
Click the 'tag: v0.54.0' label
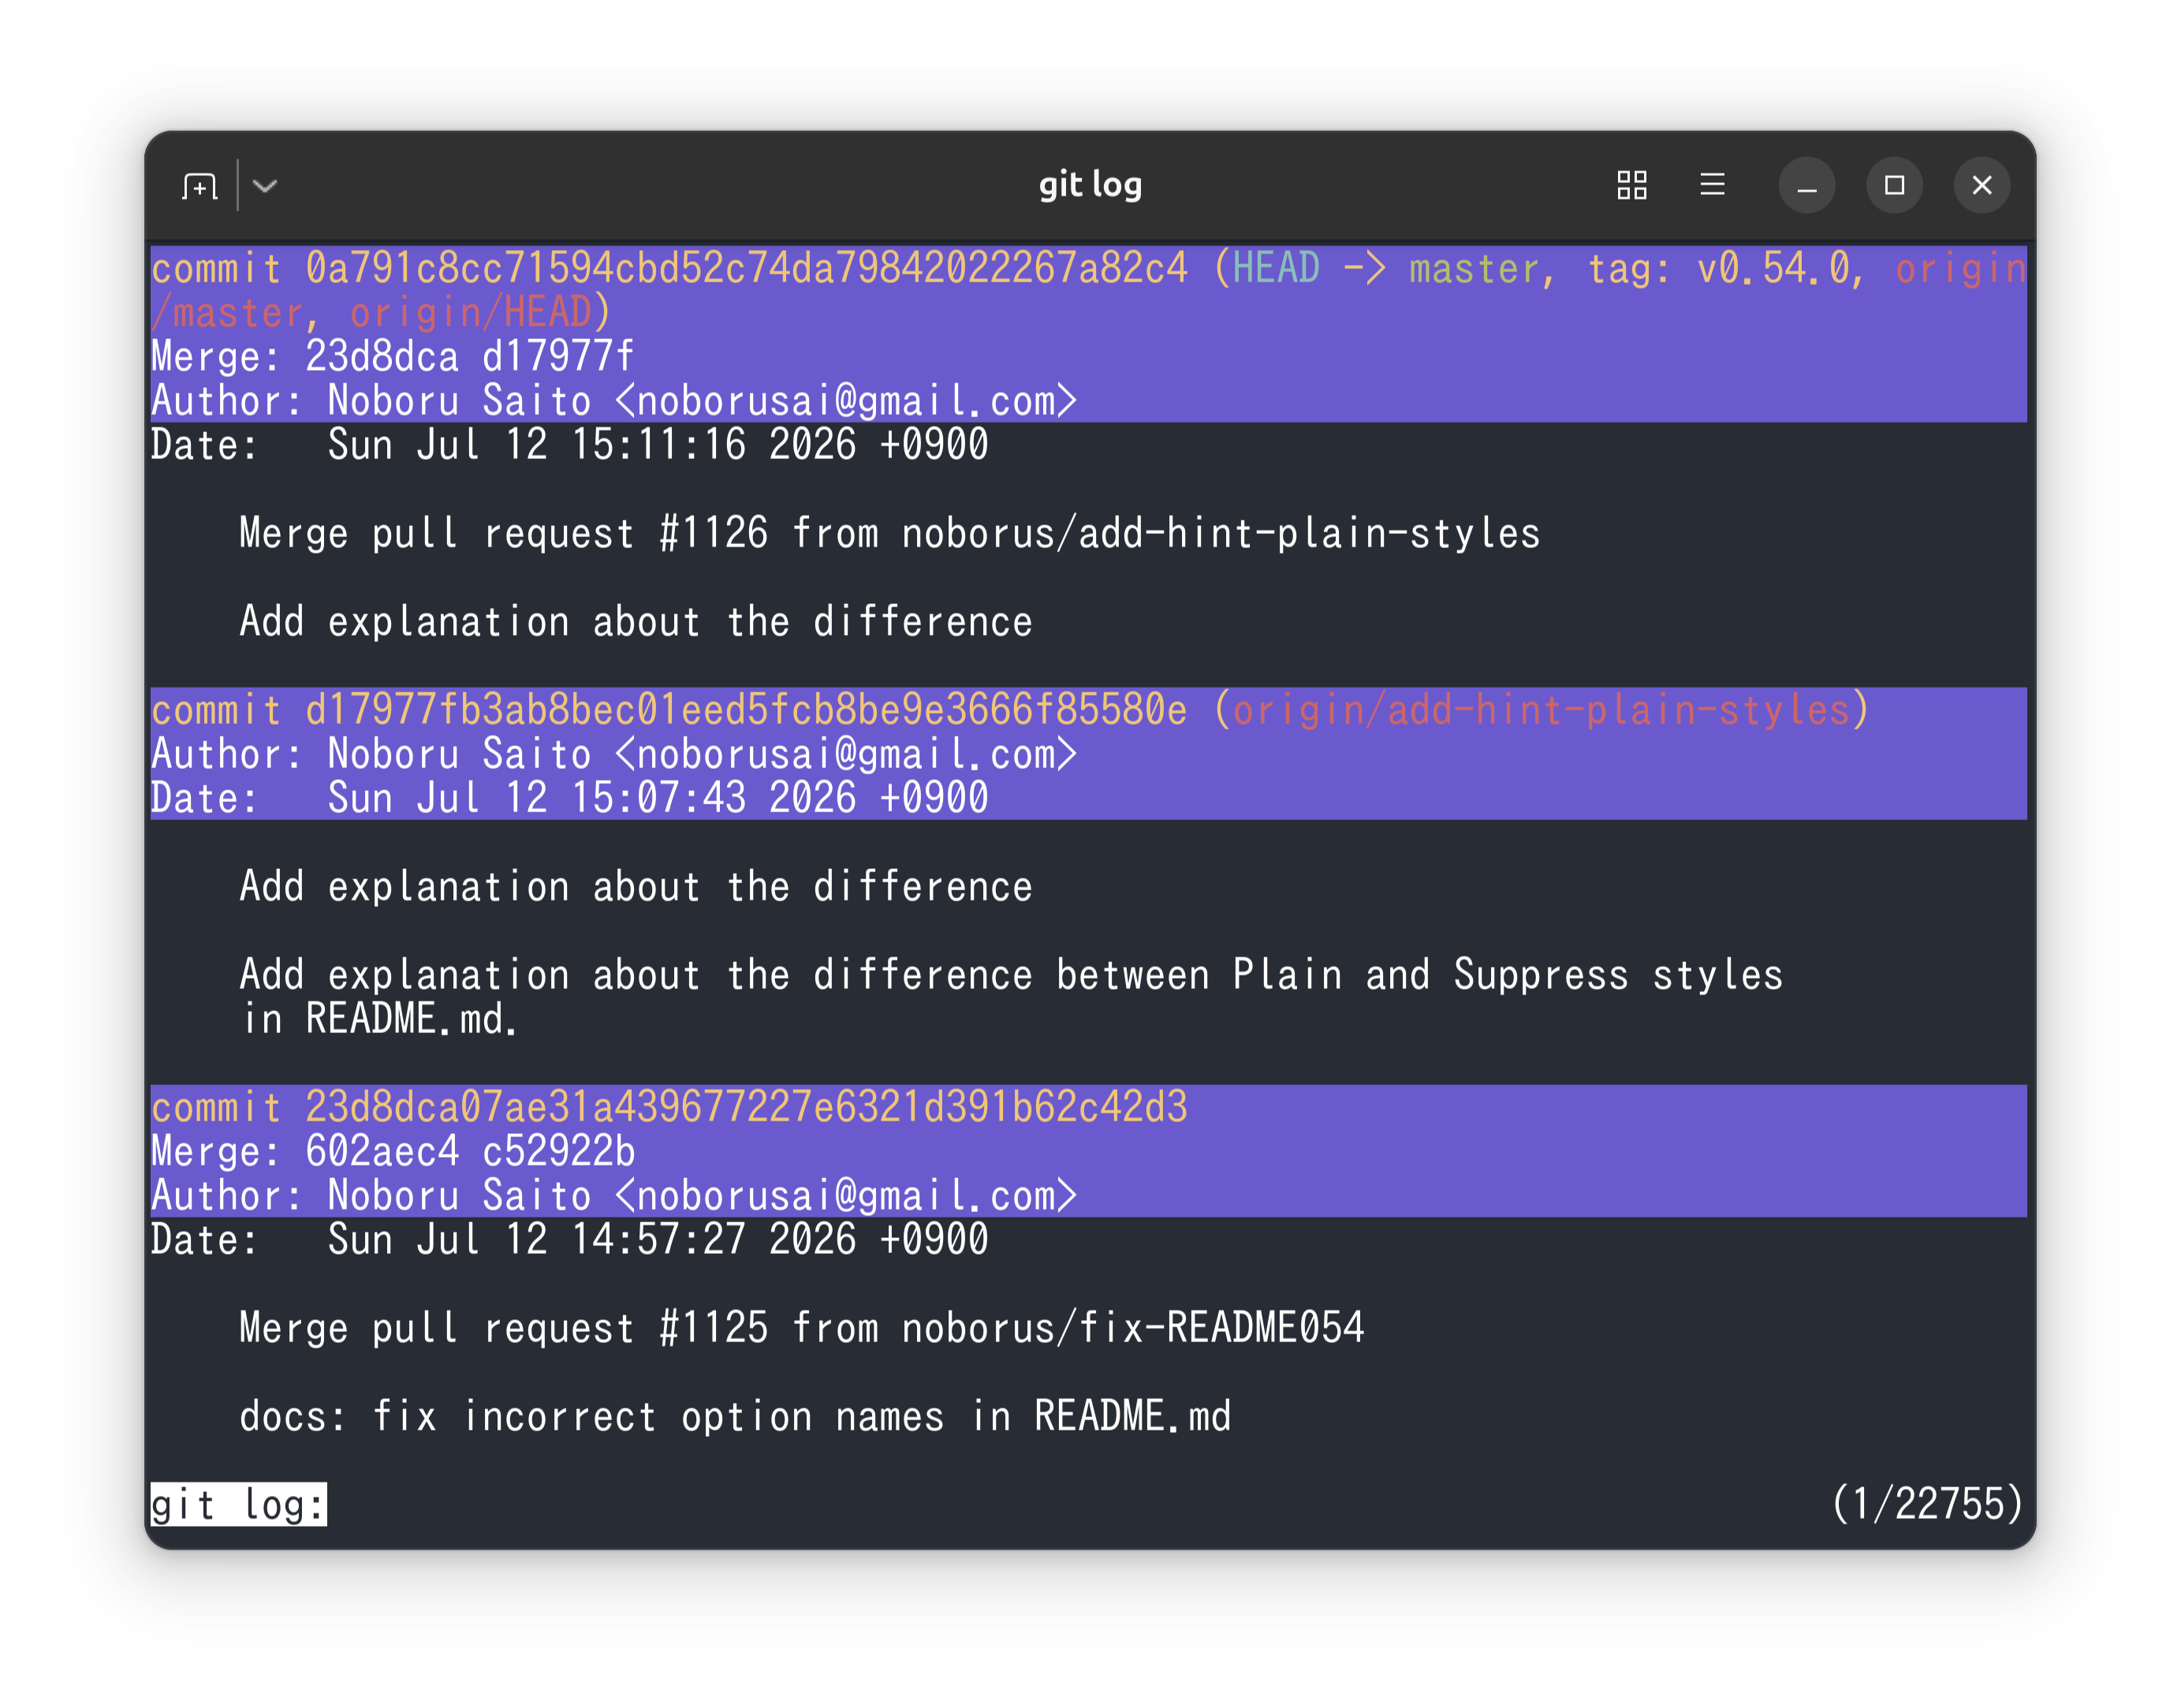click(1719, 268)
